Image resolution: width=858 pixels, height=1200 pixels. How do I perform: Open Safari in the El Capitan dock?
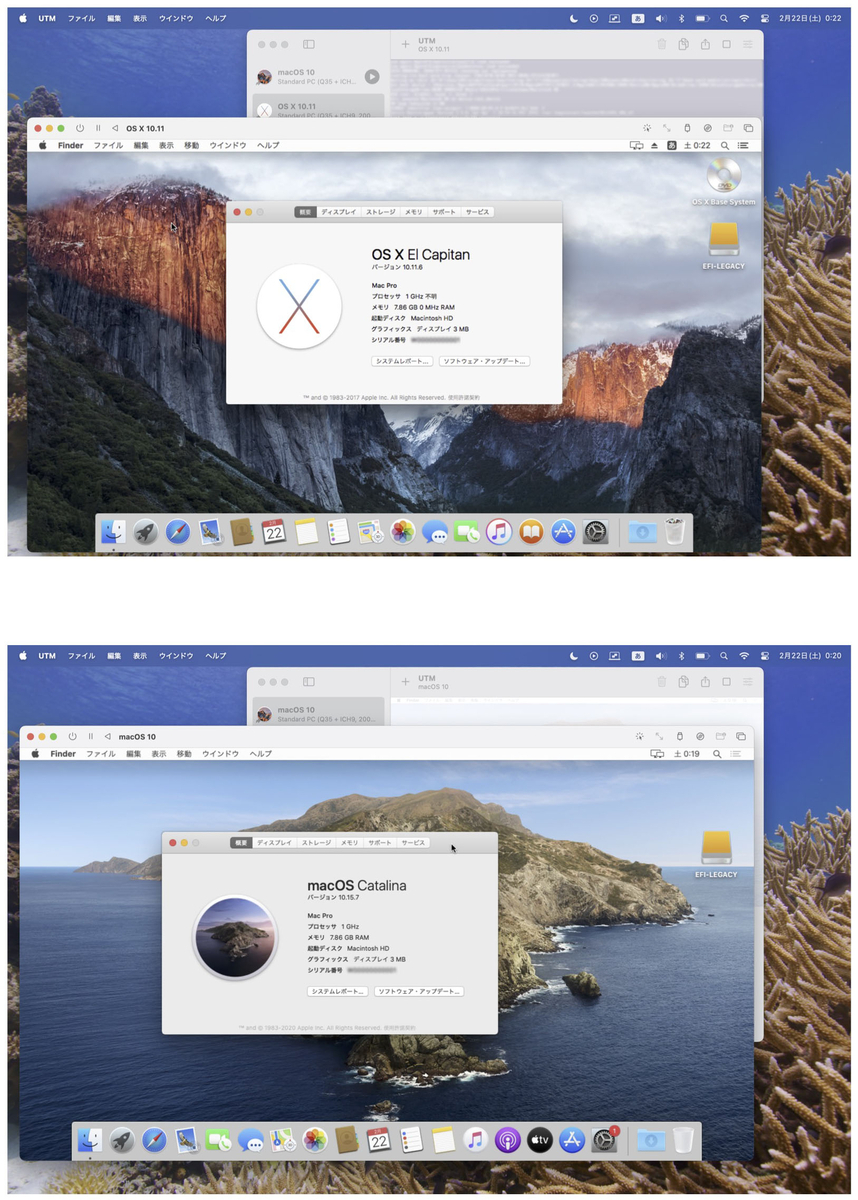[177, 532]
